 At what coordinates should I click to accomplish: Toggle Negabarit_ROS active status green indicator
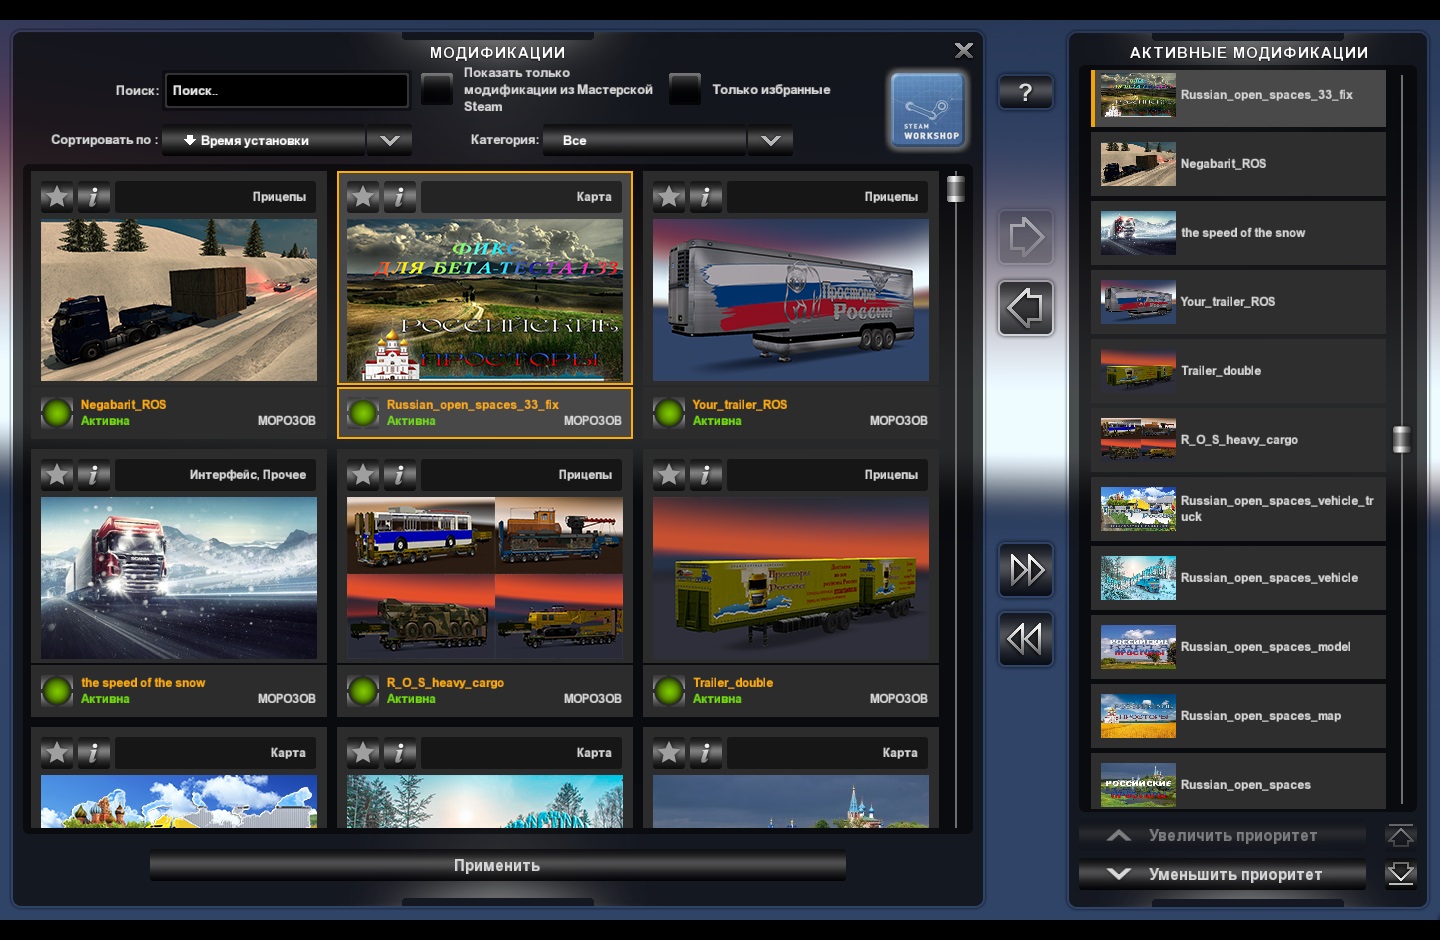(57, 412)
